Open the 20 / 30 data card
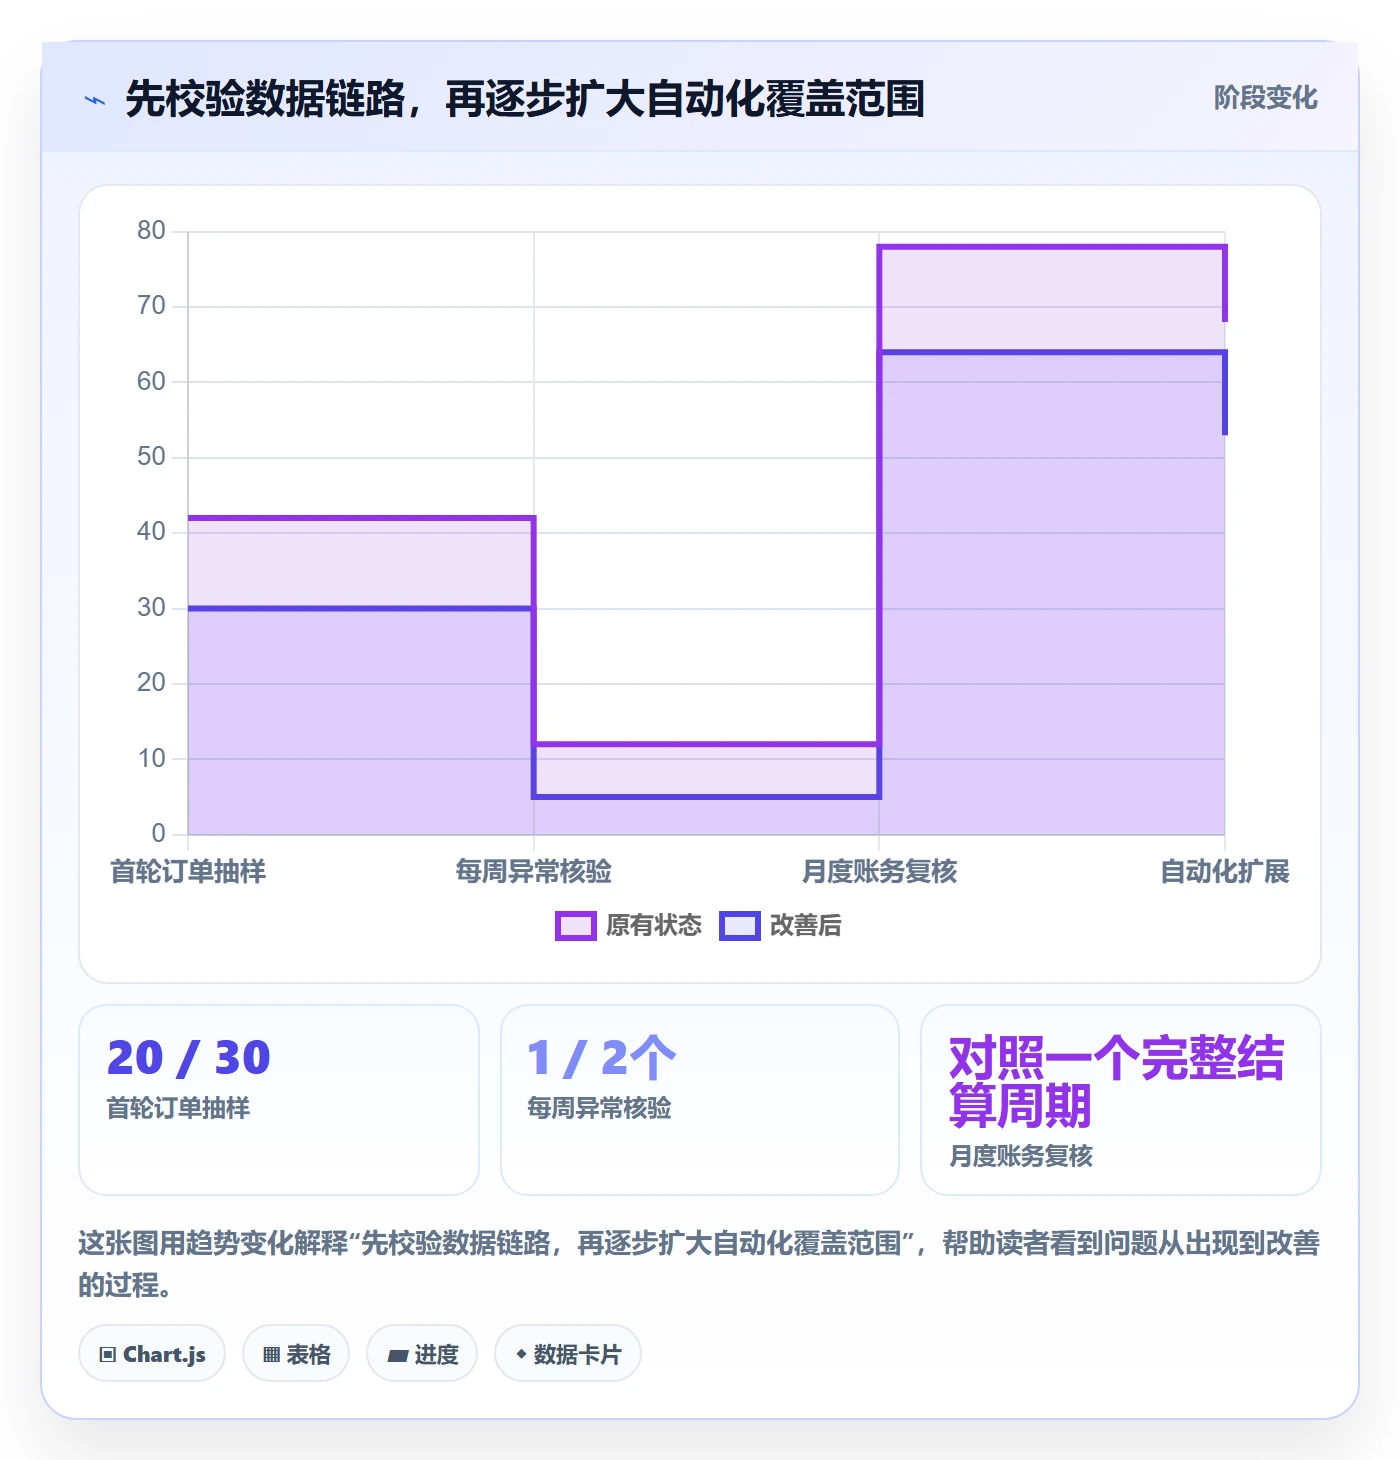 (279, 1100)
